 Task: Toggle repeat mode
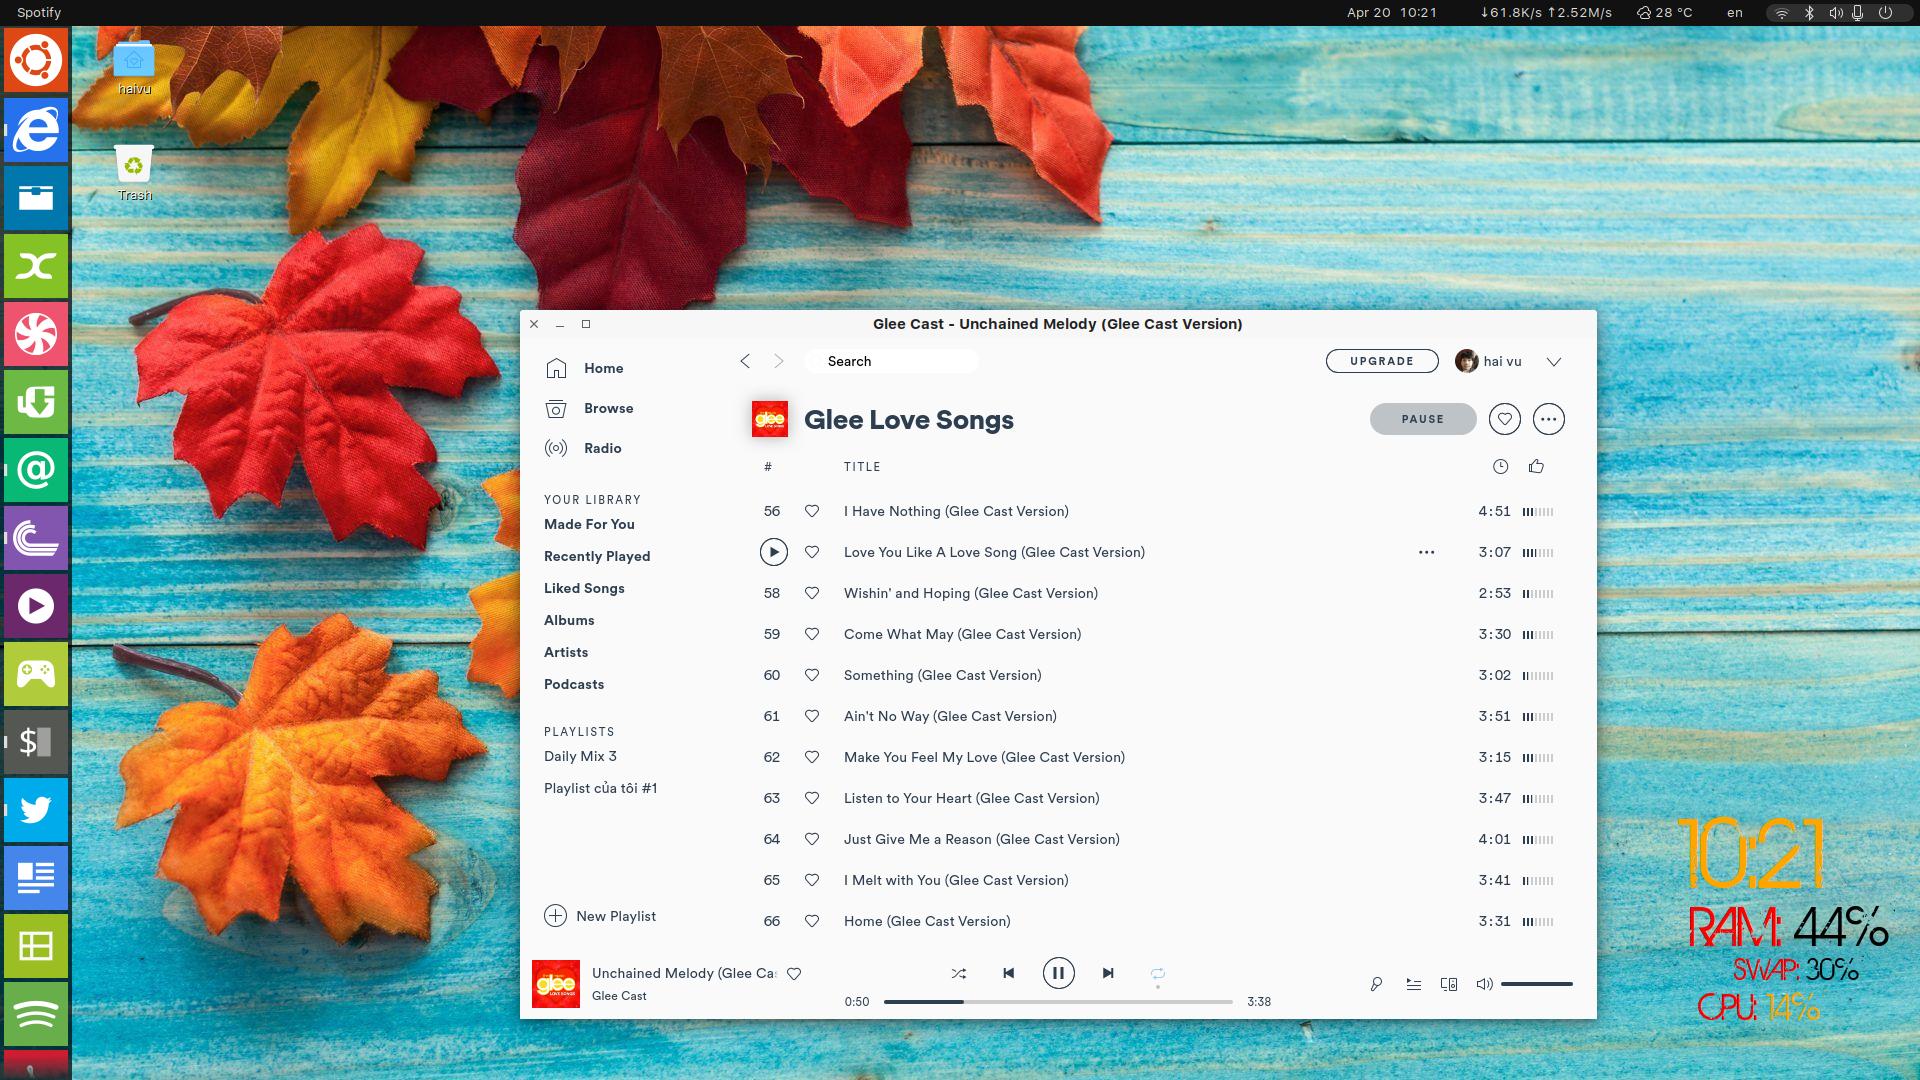tap(1158, 973)
